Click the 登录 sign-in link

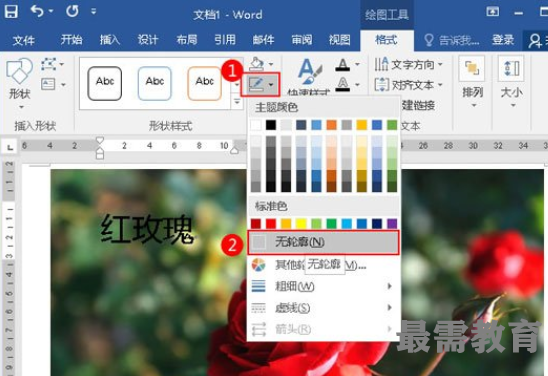tap(503, 40)
